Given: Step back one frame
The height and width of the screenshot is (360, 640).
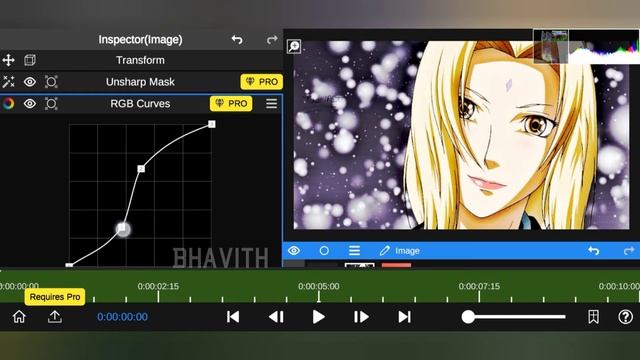Looking at the screenshot, I should point(276,317).
